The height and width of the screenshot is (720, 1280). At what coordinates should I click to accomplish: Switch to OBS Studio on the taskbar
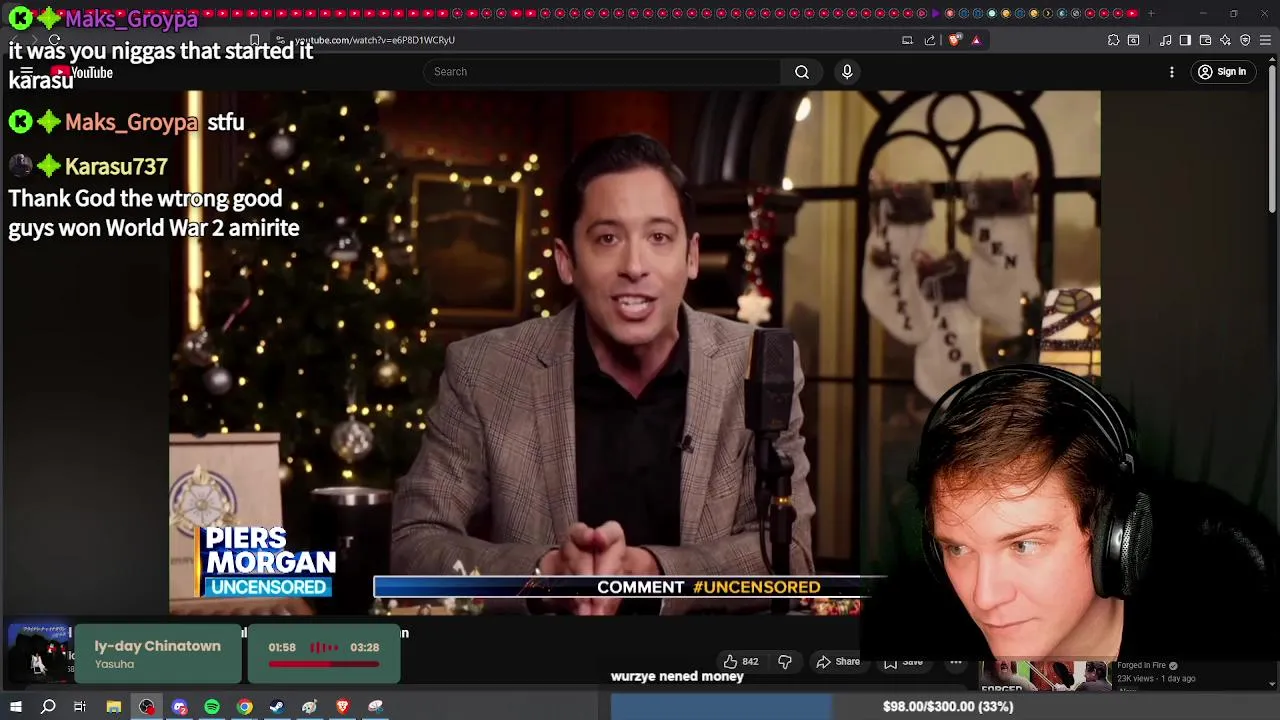click(x=147, y=707)
